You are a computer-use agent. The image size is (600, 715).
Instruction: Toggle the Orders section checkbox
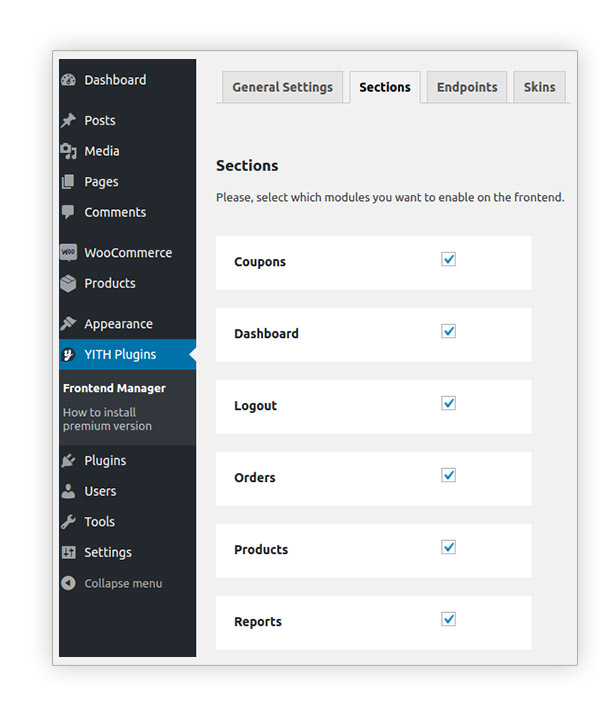tap(448, 475)
